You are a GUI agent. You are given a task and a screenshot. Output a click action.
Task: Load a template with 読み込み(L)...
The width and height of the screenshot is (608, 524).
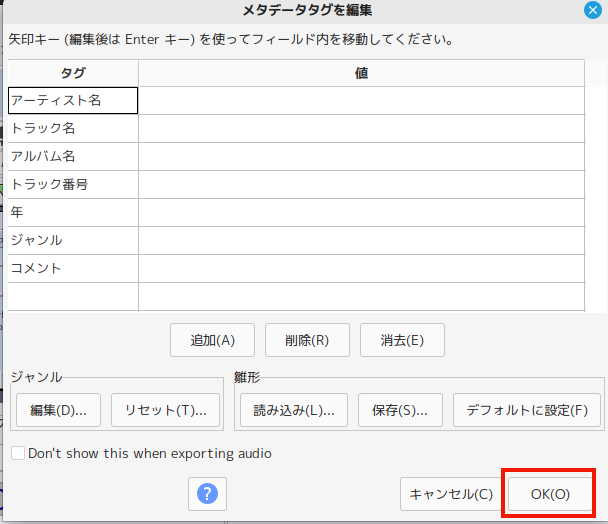pyautogui.click(x=293, y=409)
